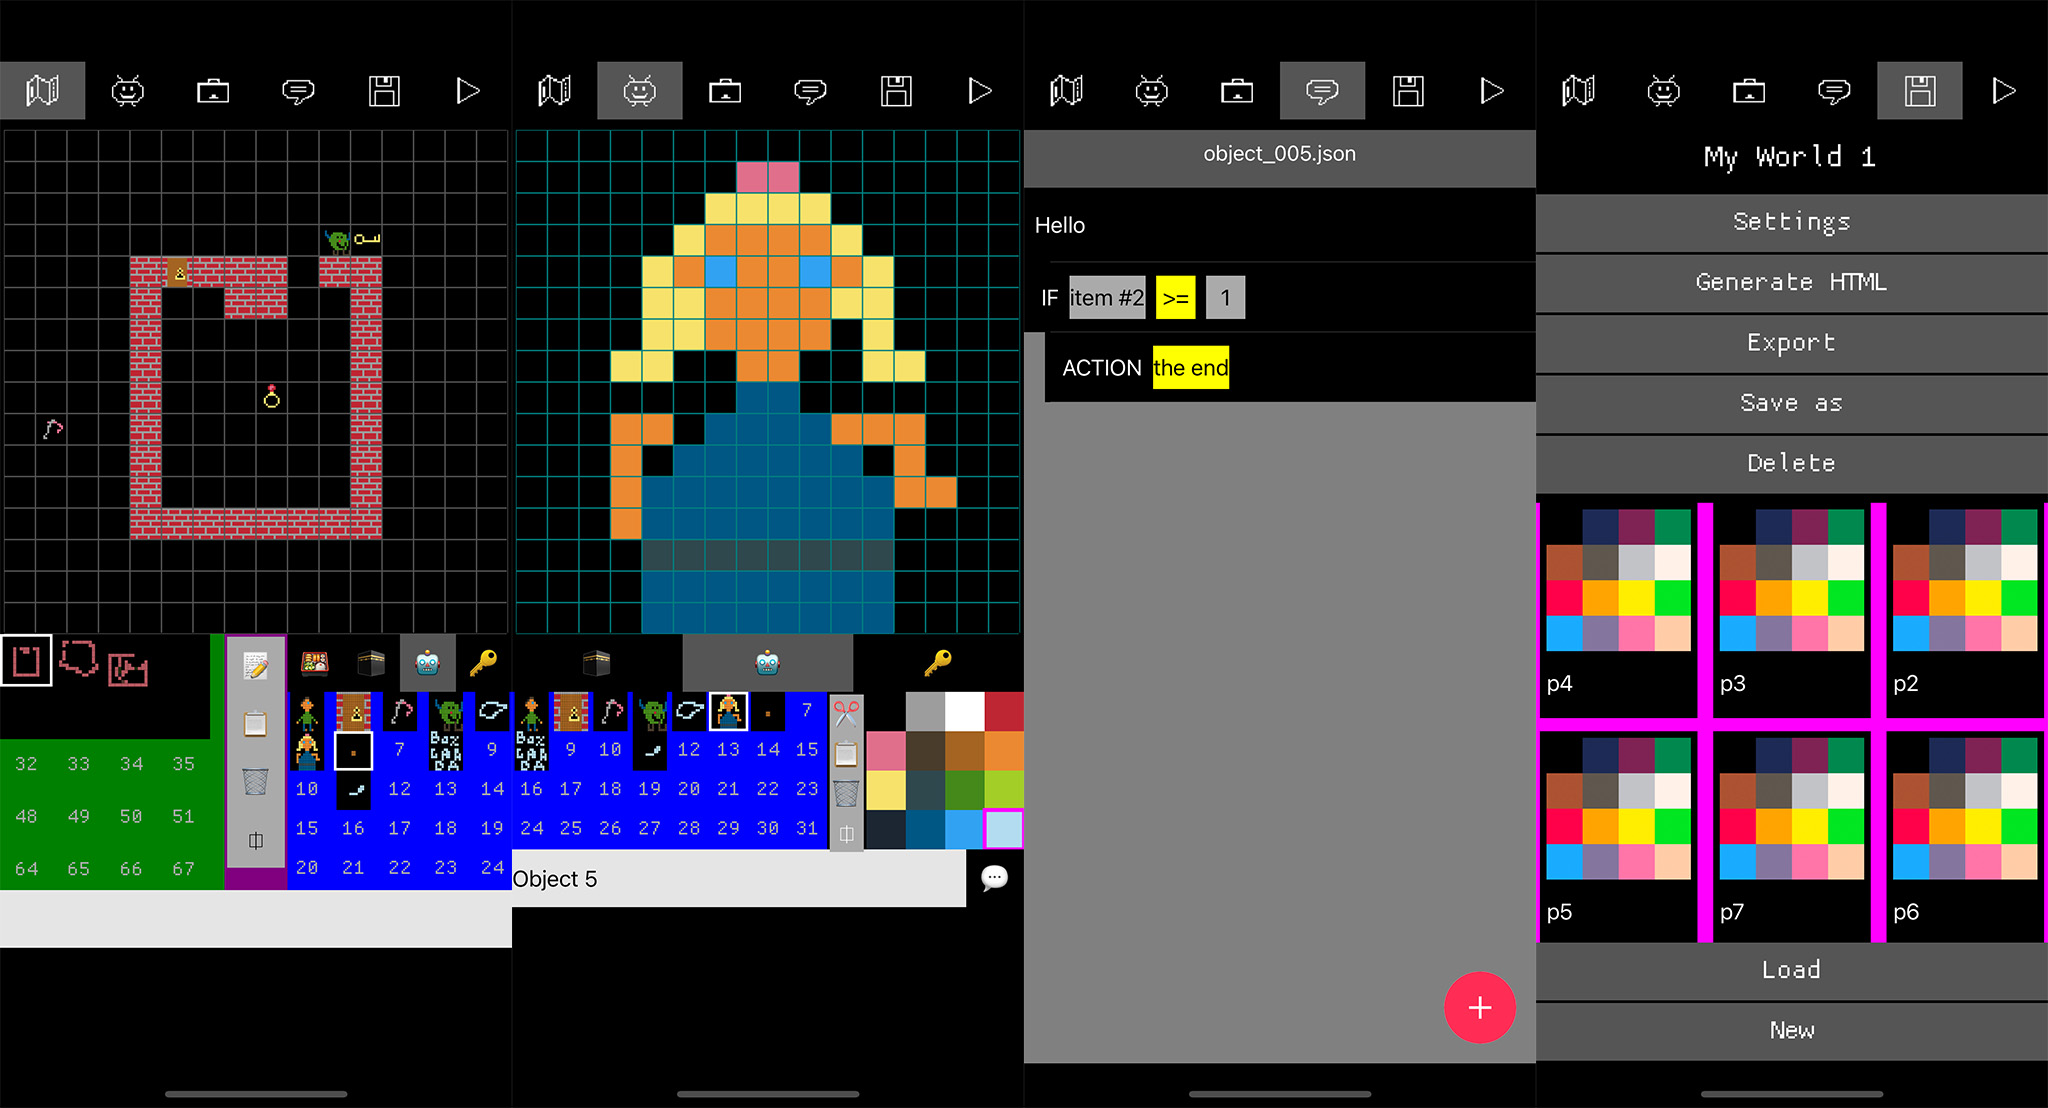
Task: Click the New button
Action: pyautogui.click(x=1792, y=1030)
